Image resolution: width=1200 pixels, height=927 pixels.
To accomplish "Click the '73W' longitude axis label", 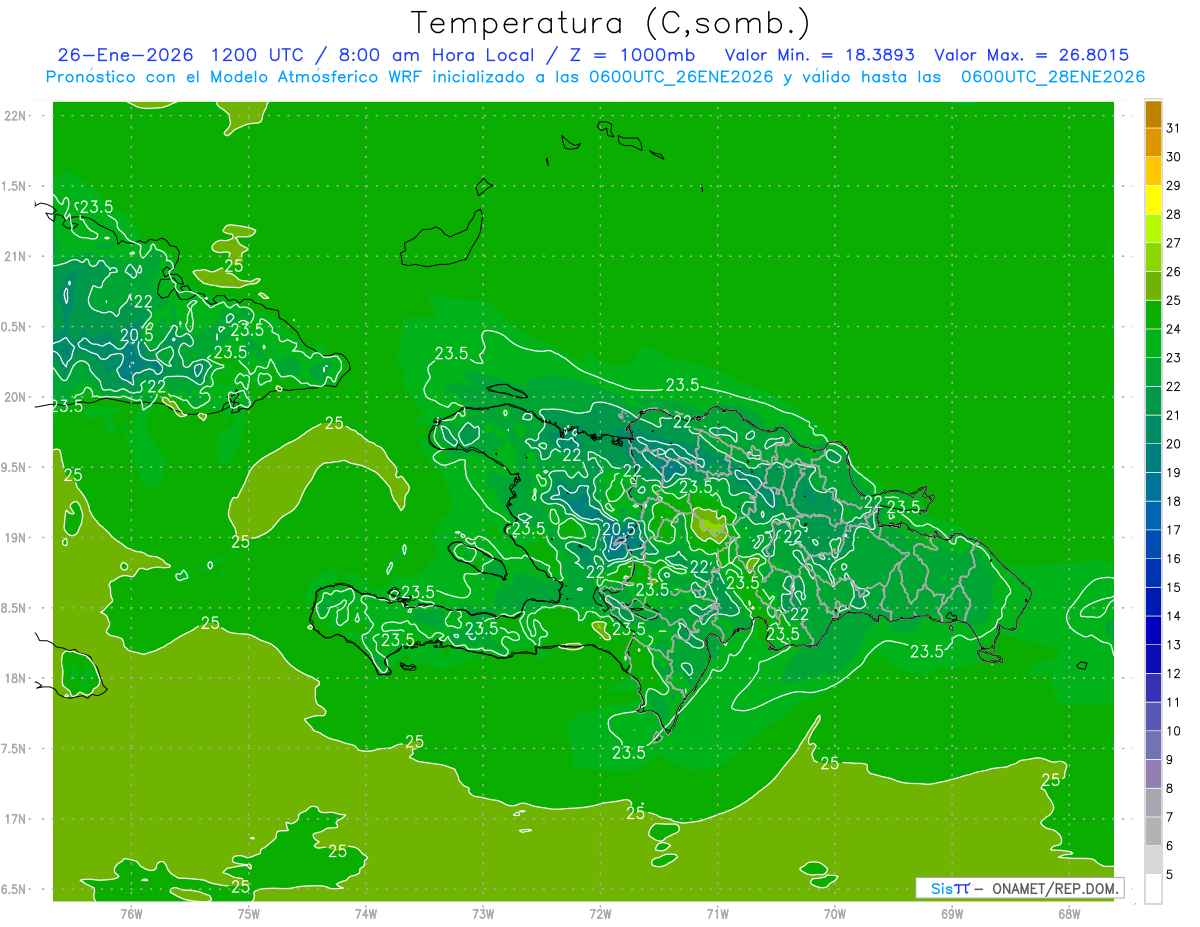I will pos(483,915).
